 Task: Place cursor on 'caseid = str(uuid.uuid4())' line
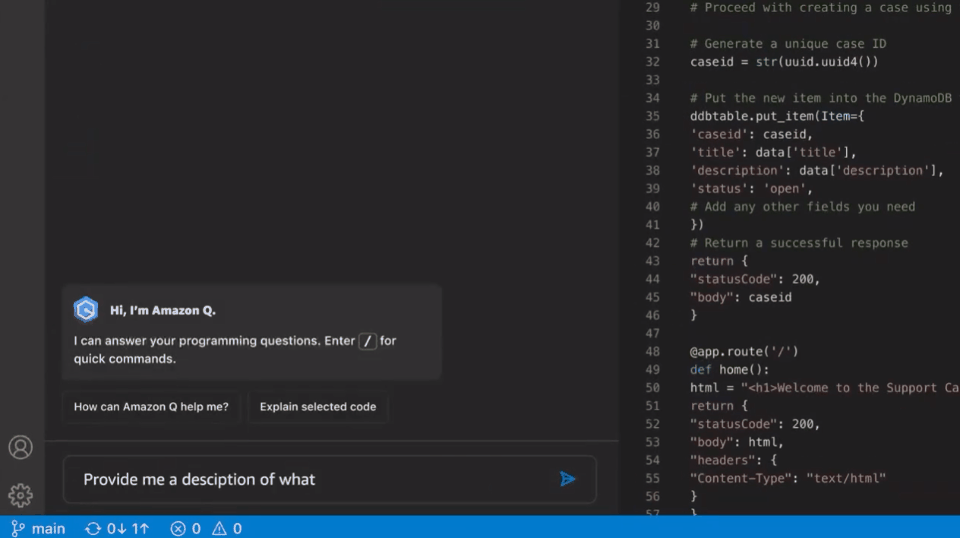[784, 62]
